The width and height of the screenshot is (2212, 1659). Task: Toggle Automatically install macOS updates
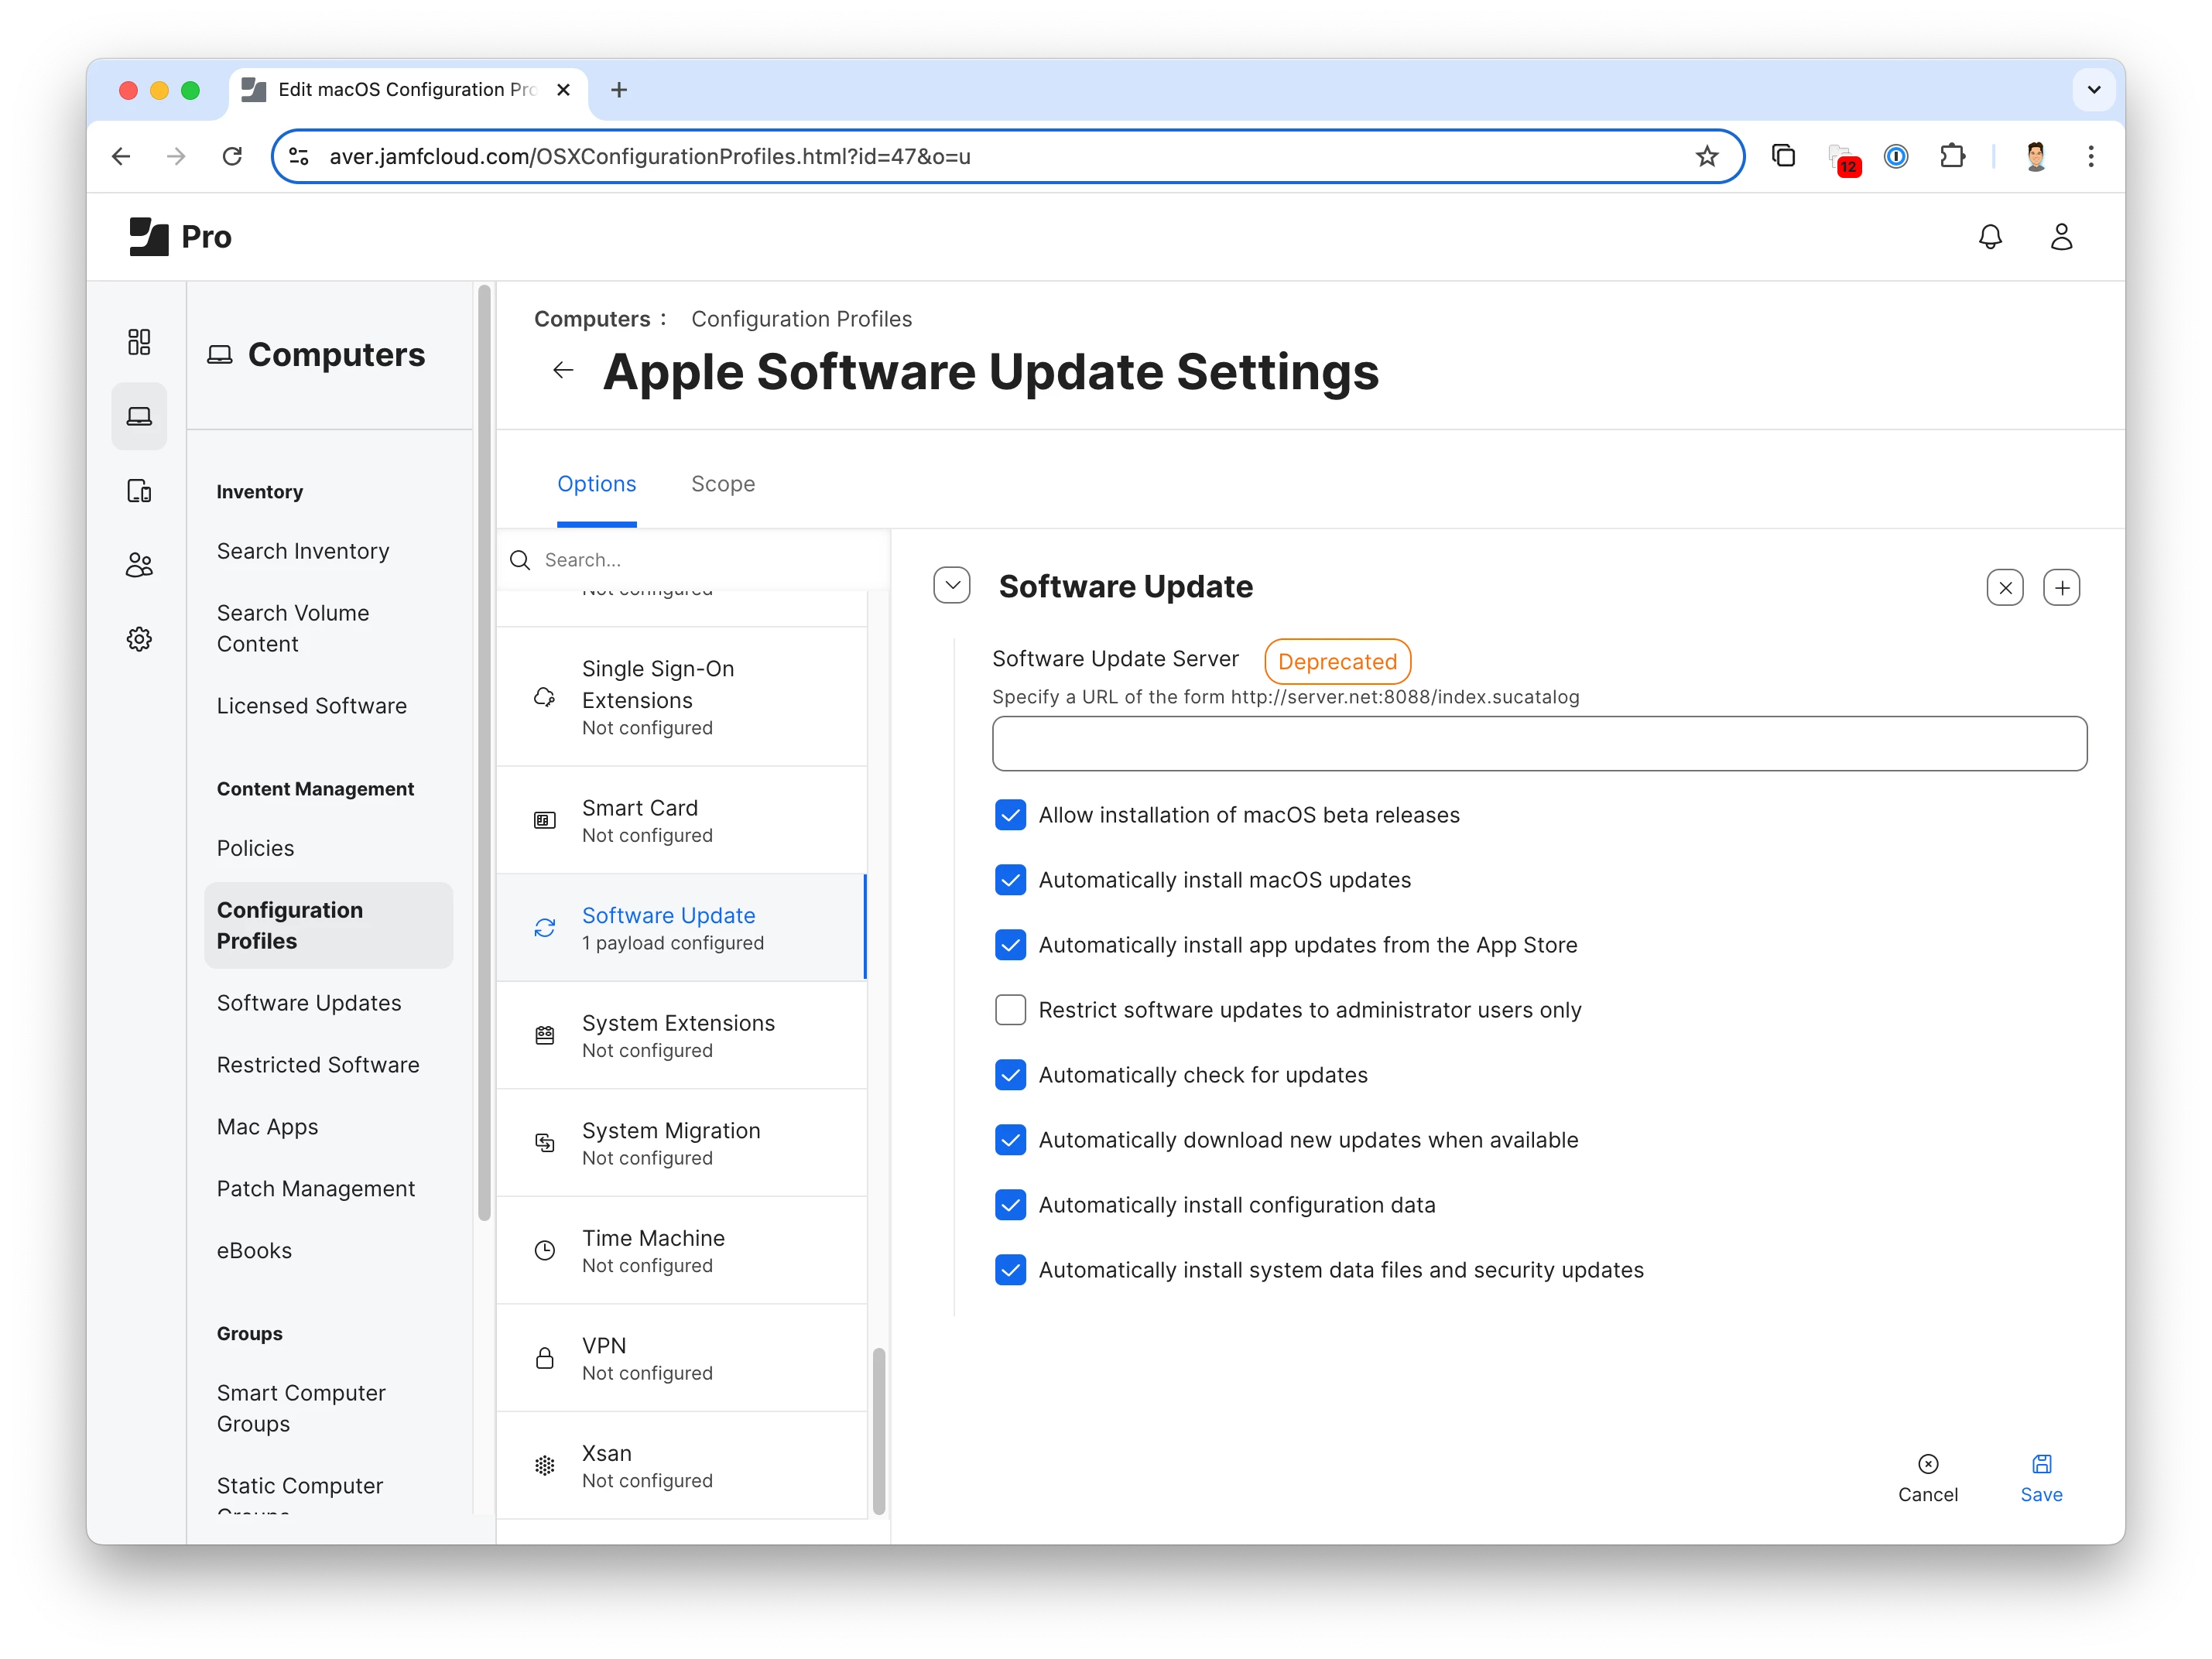1010,880
